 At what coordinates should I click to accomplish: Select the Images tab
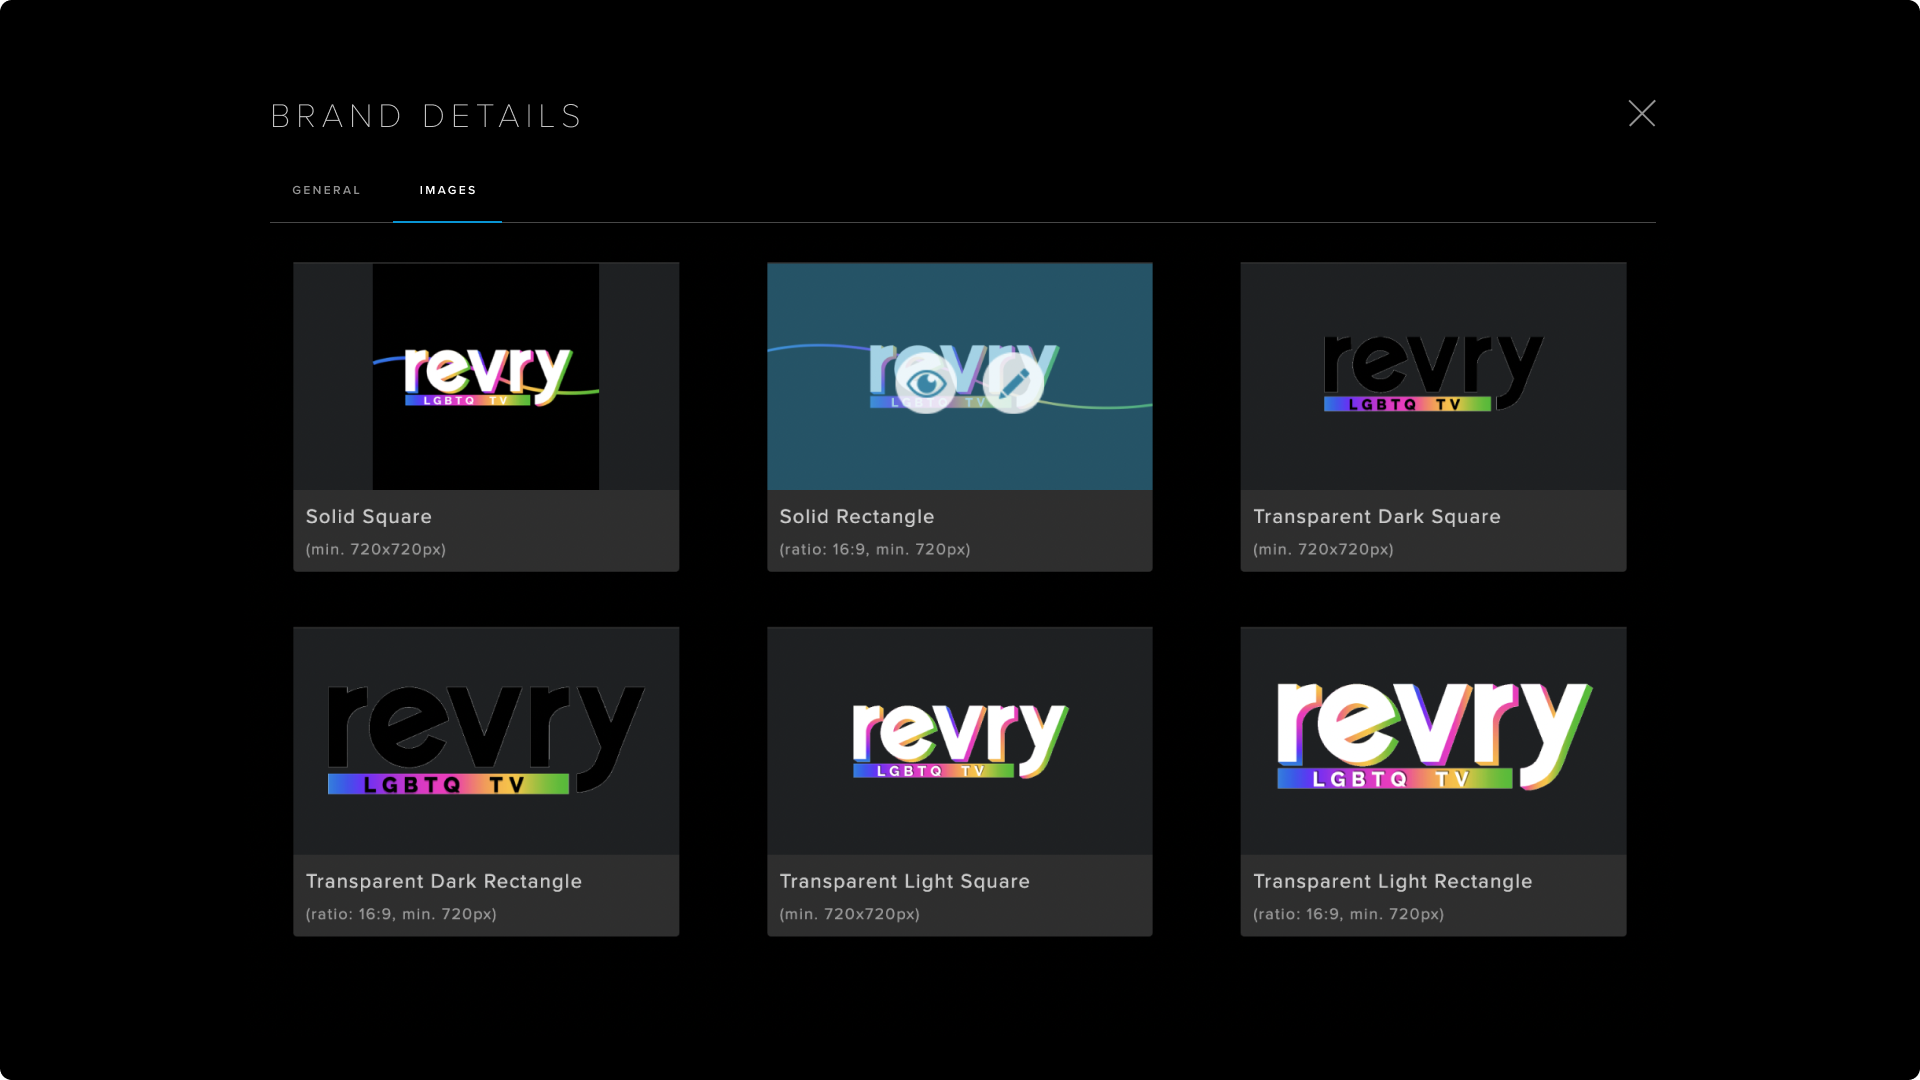point(448,190)
